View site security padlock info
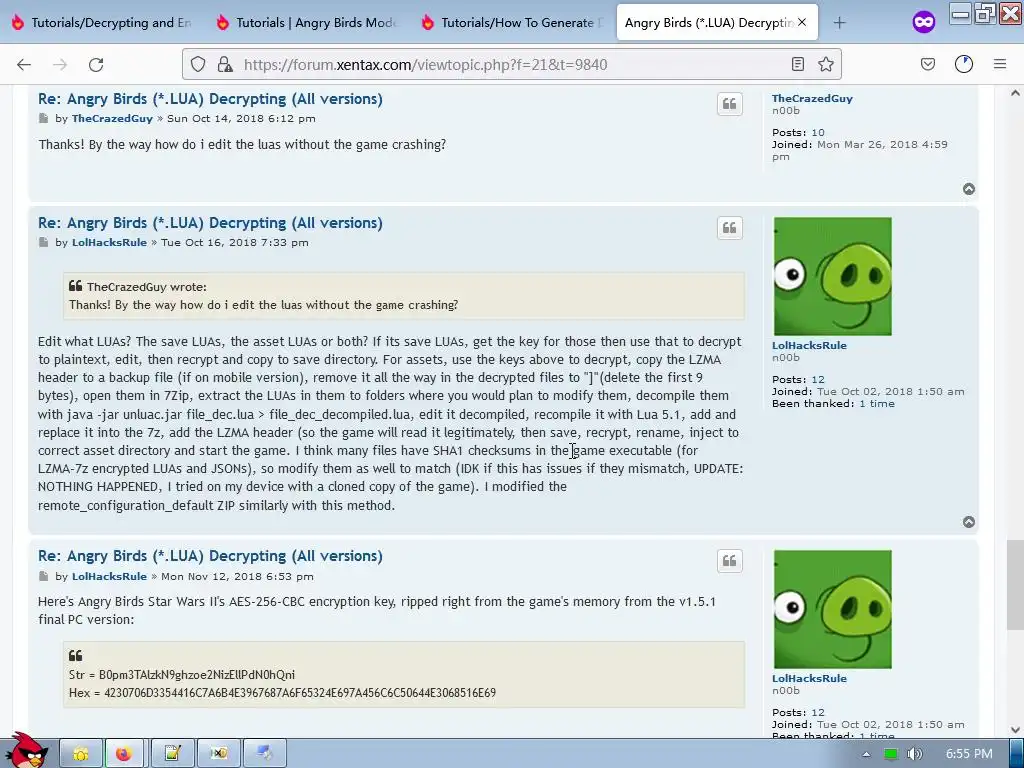Screen dimensions: 1024x768 point(225,64)
